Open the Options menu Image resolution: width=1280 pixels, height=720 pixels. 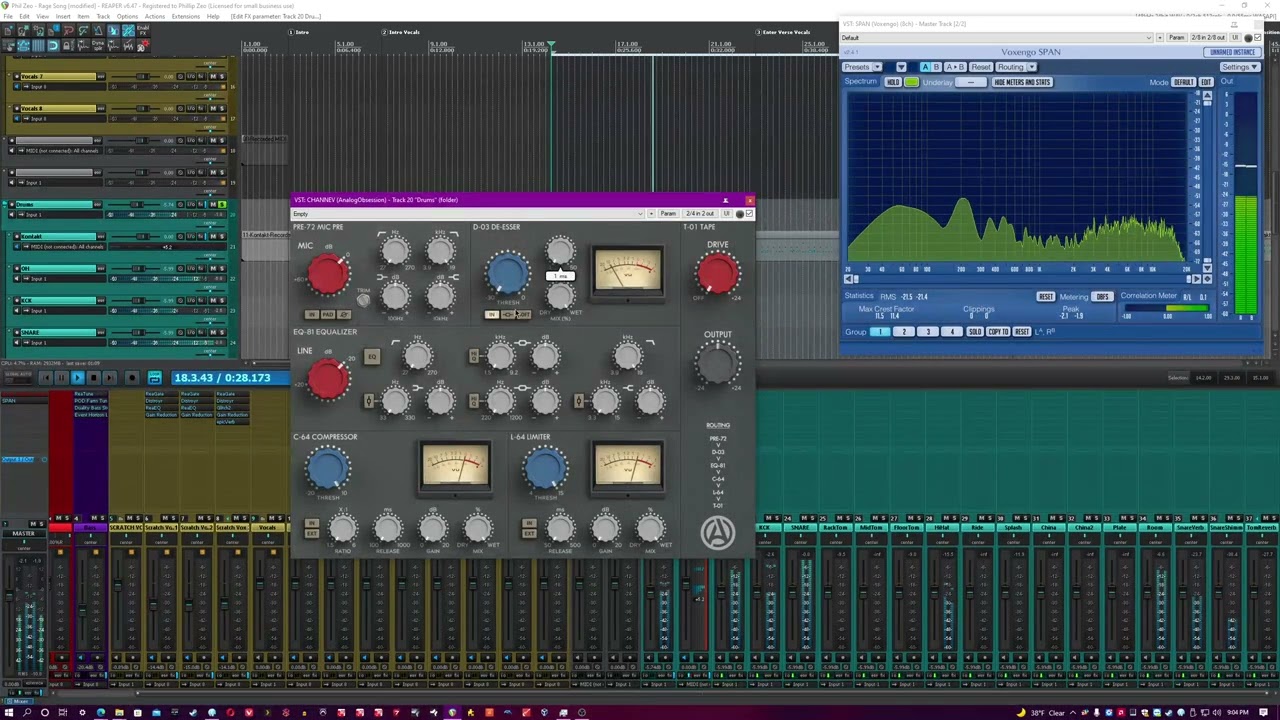coord(127,17)
